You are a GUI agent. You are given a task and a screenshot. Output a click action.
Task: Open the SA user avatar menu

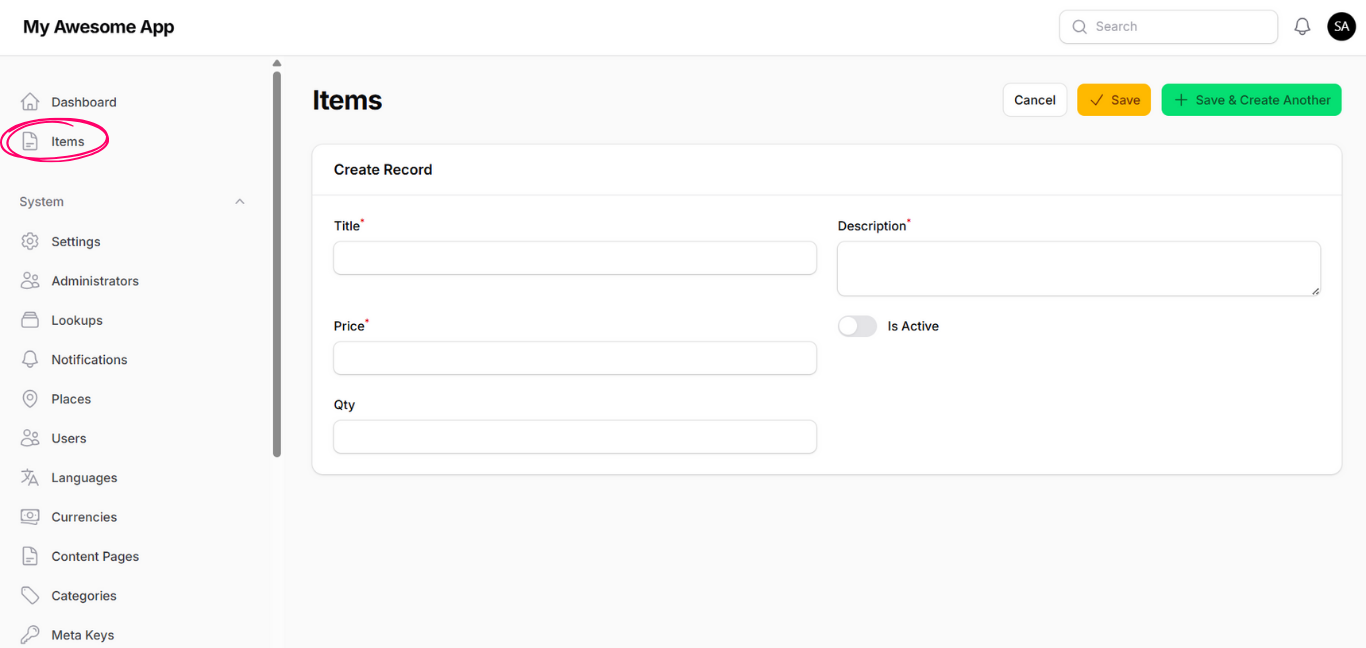(1341, 27)
